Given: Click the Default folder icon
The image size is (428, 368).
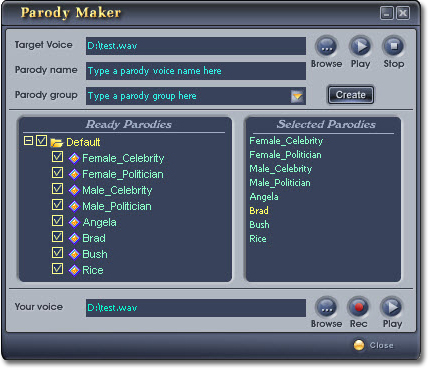Looking at the screenshot, I should tap(56, 143).
